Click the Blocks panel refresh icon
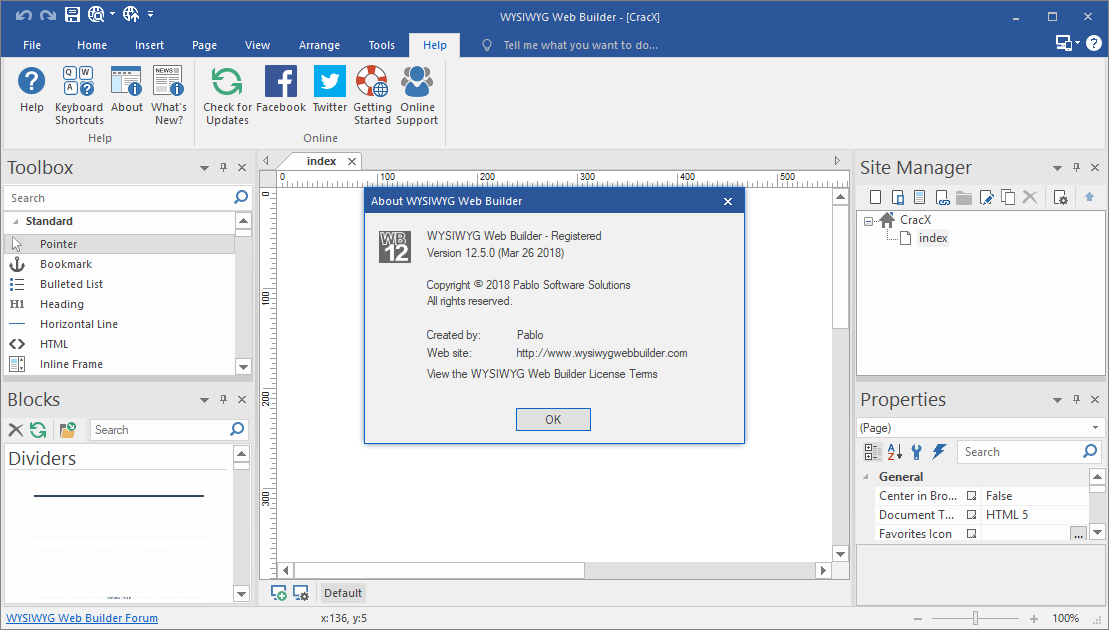This screenshot has width=1109, height=630. coord(38,429)
